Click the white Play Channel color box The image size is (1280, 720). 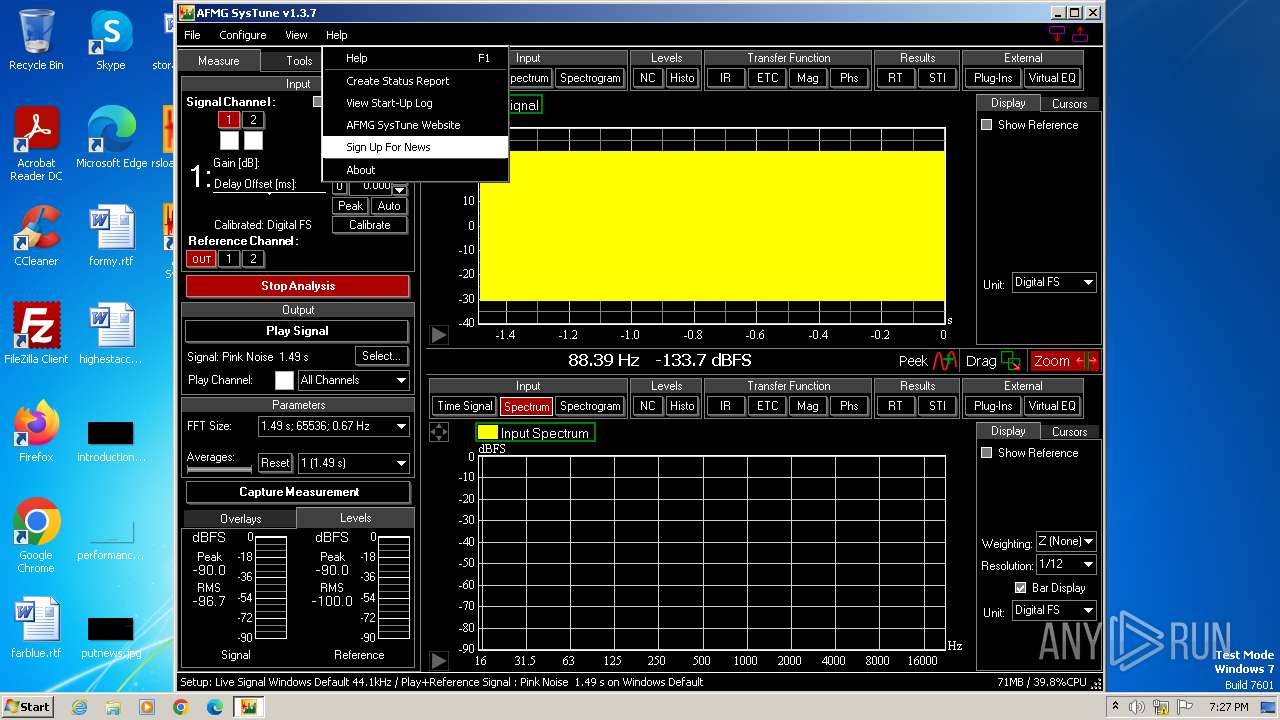click(x=285, y=380)
